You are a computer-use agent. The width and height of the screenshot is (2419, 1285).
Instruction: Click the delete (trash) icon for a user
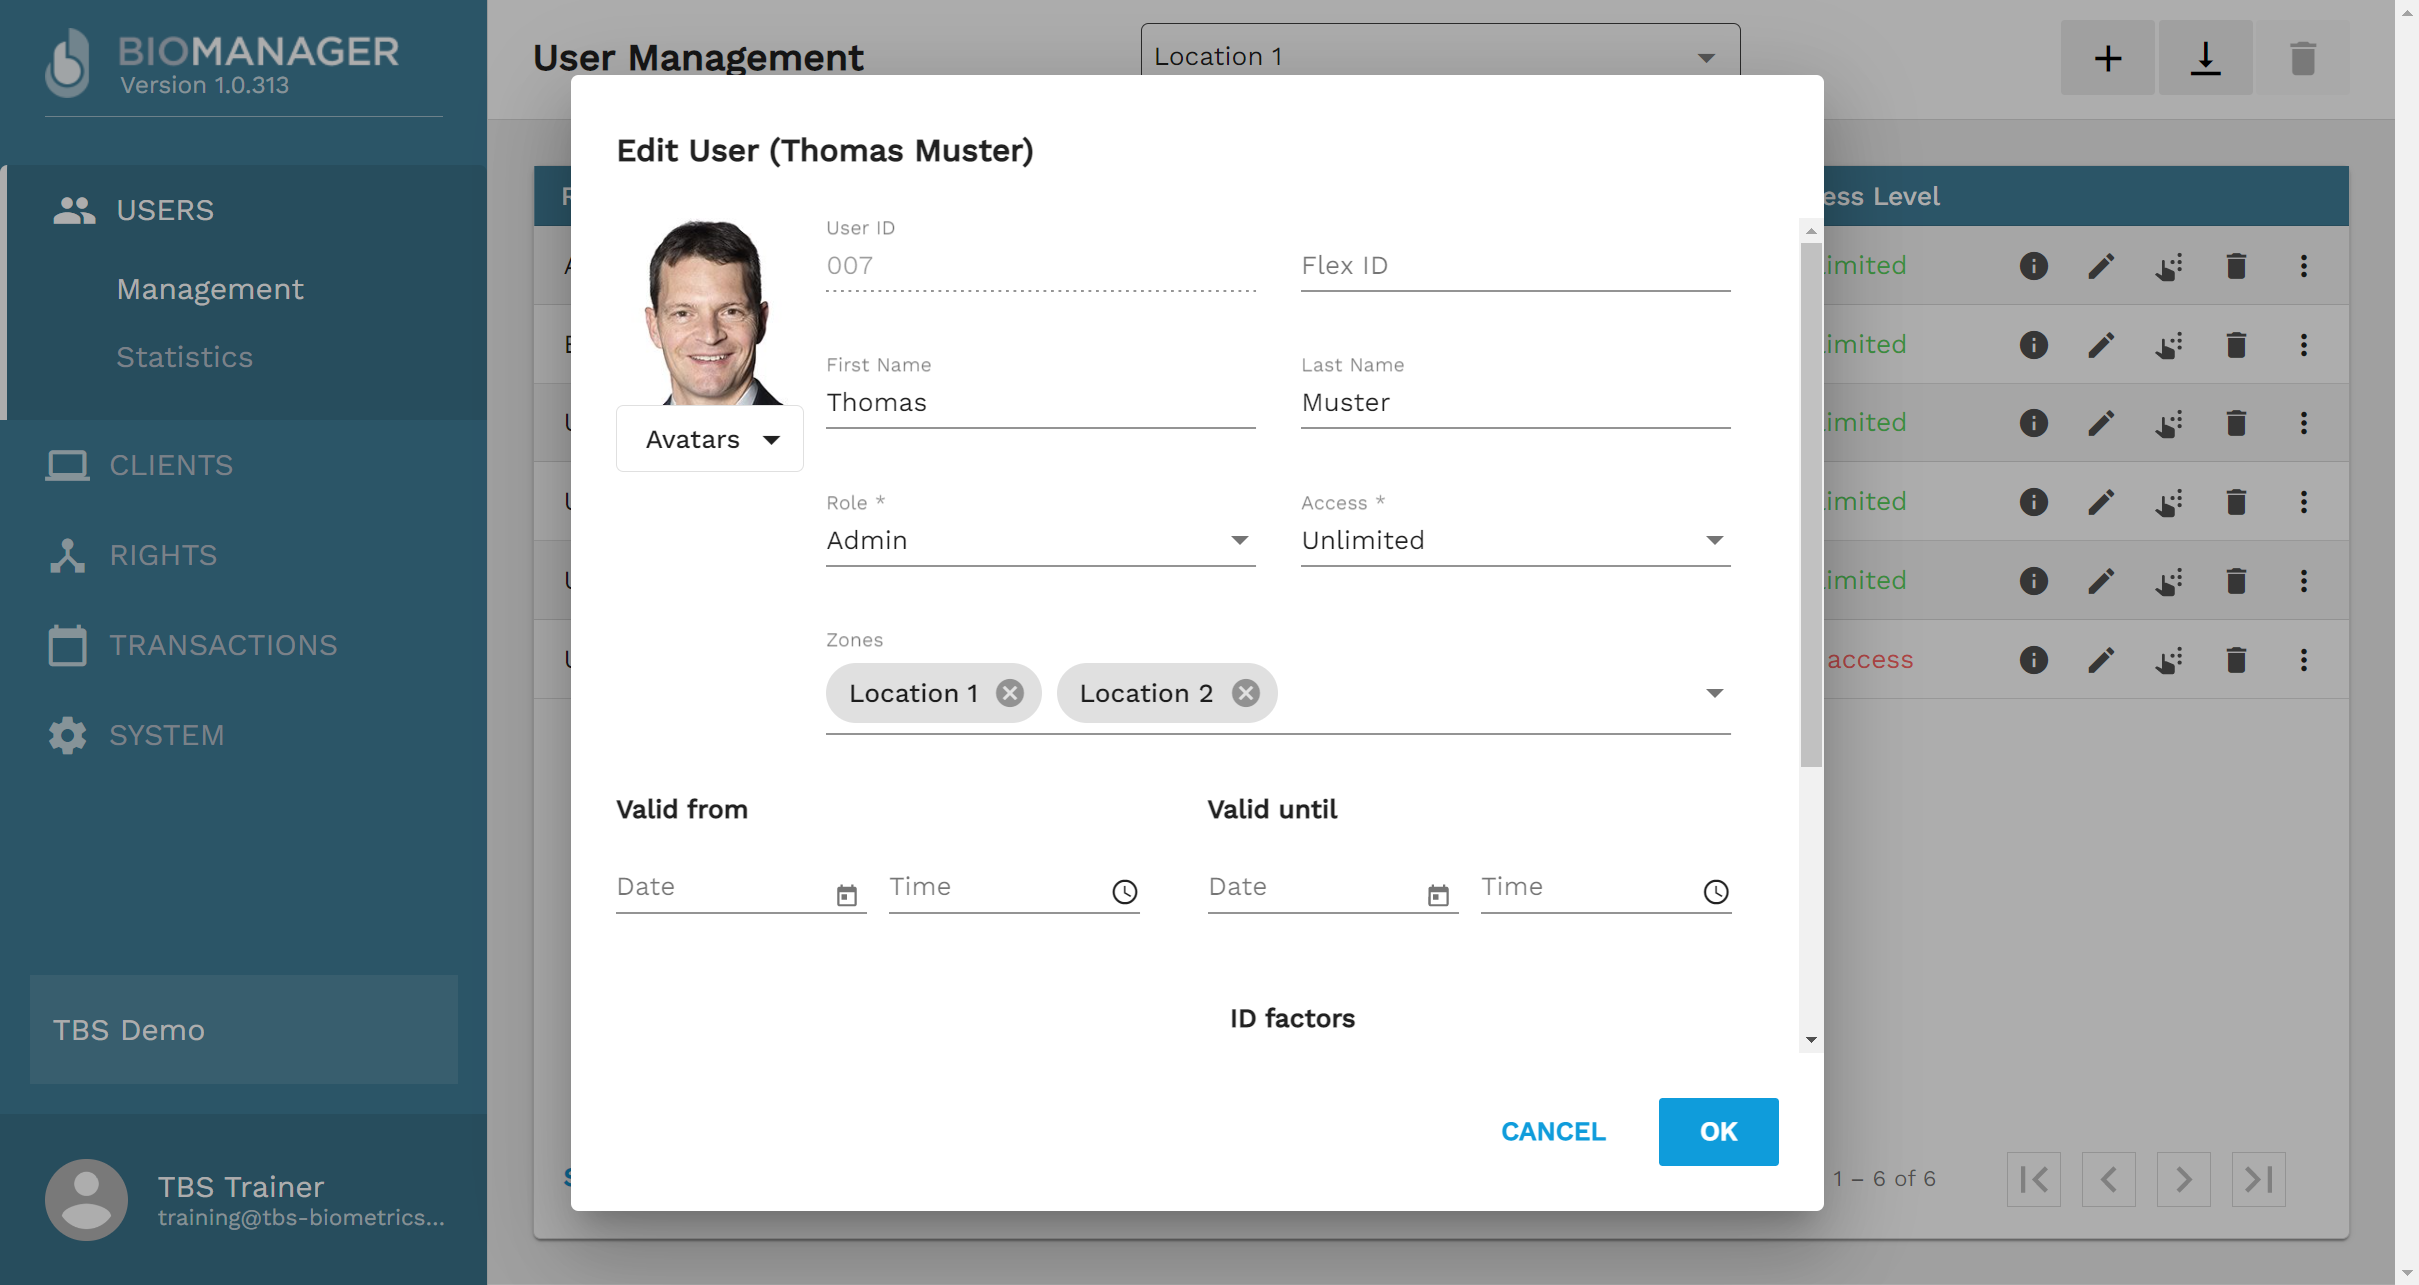click(2235, 266)
